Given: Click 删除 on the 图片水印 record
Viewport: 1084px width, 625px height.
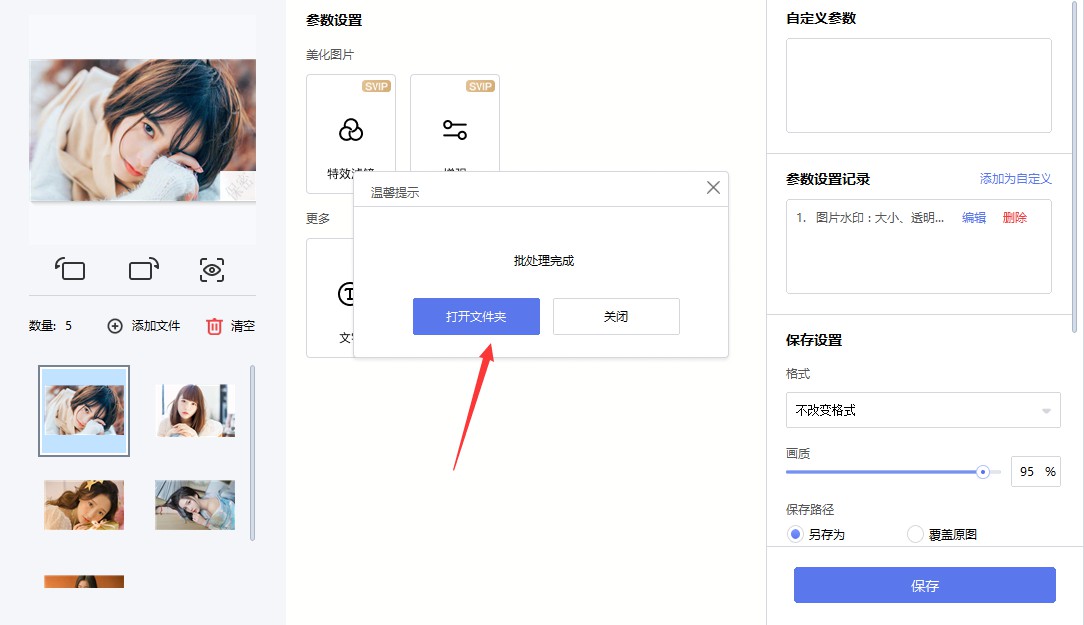Looking at the screenshot, I should pyautogui.click(x=1014, y=218).
